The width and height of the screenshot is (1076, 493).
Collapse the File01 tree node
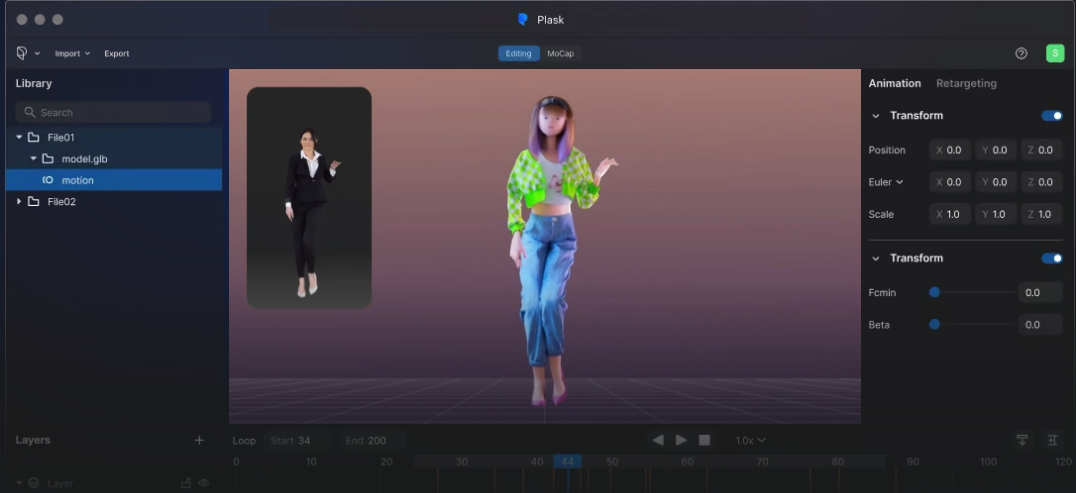pos(19,137)
